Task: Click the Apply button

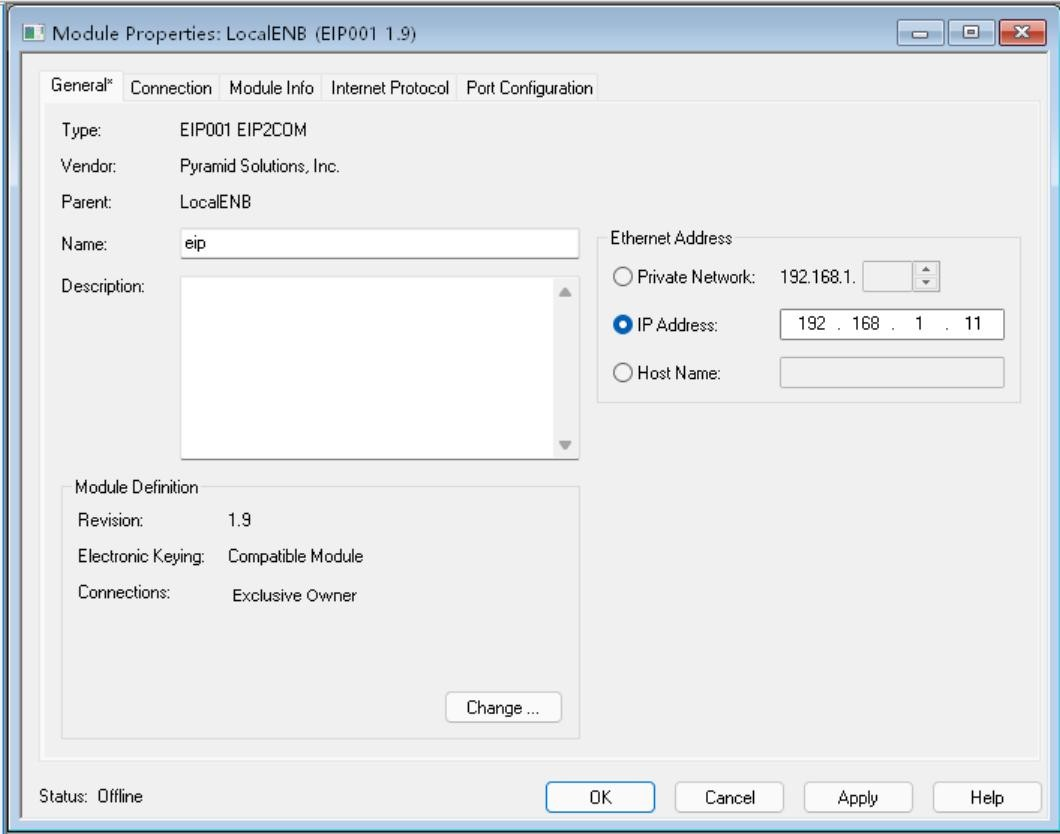Action: 858,798
